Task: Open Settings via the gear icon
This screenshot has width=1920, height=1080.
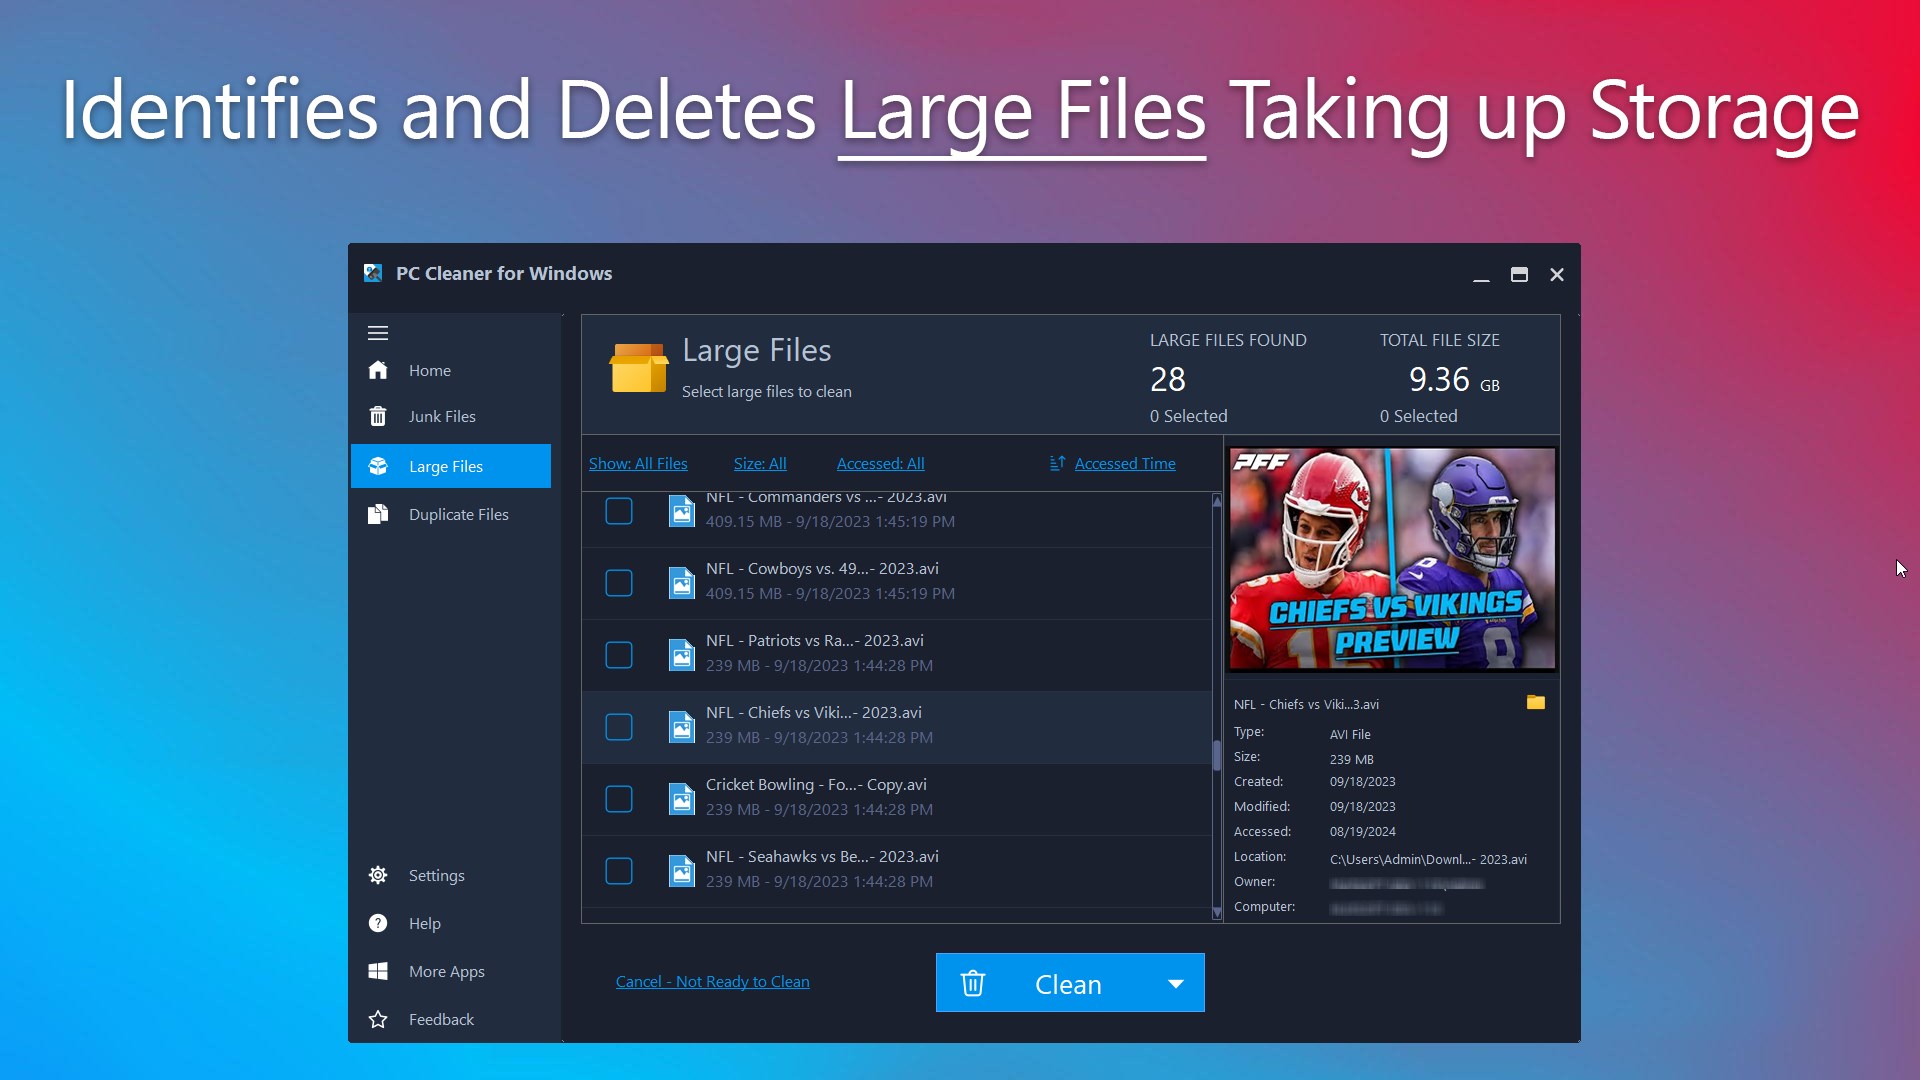Action: [378, 875]
